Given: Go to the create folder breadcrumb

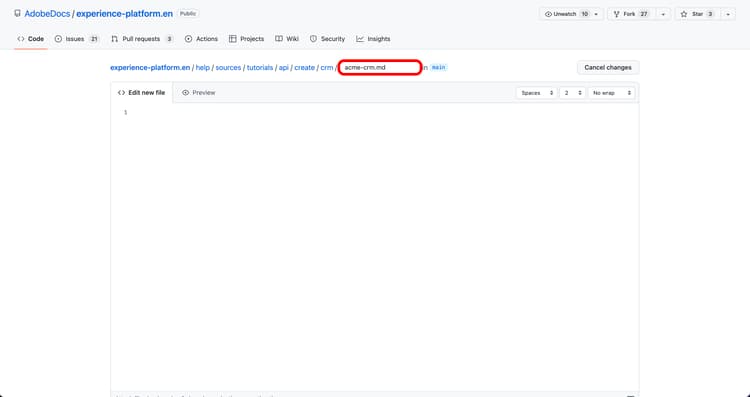Looking at the screenshot, I should (304, 67).
